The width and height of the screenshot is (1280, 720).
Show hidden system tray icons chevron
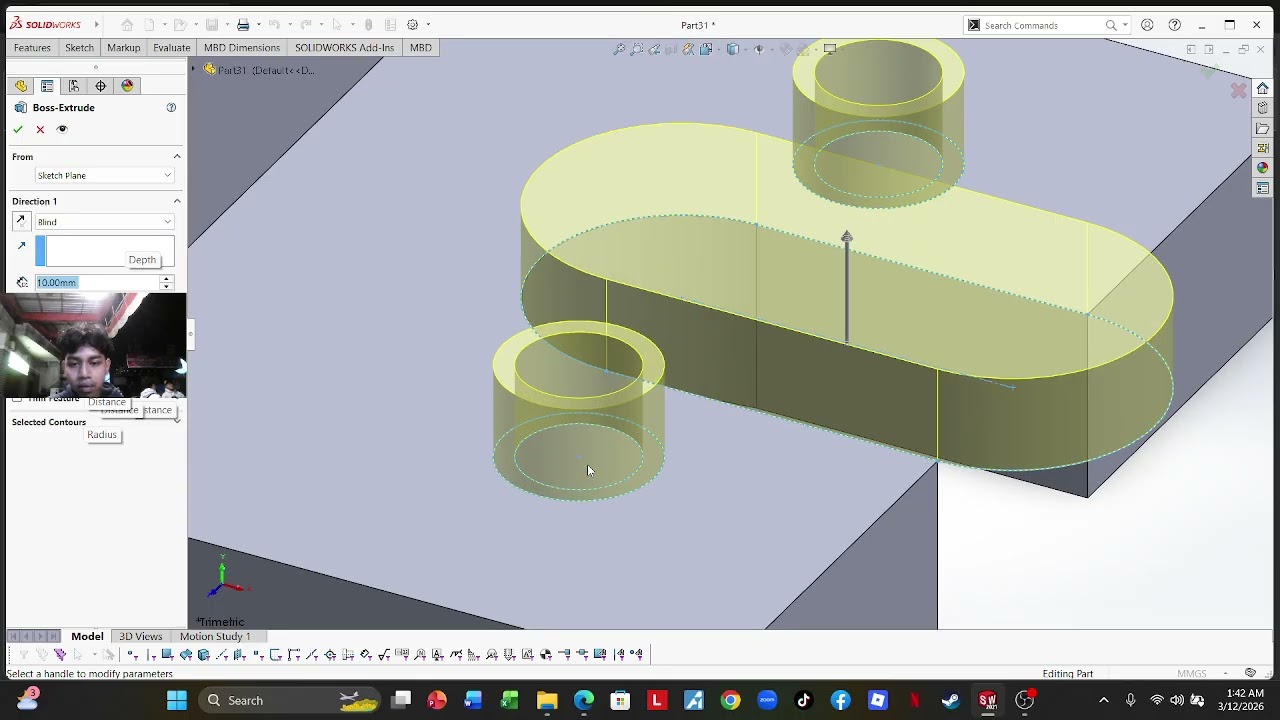click(1104, 700)
